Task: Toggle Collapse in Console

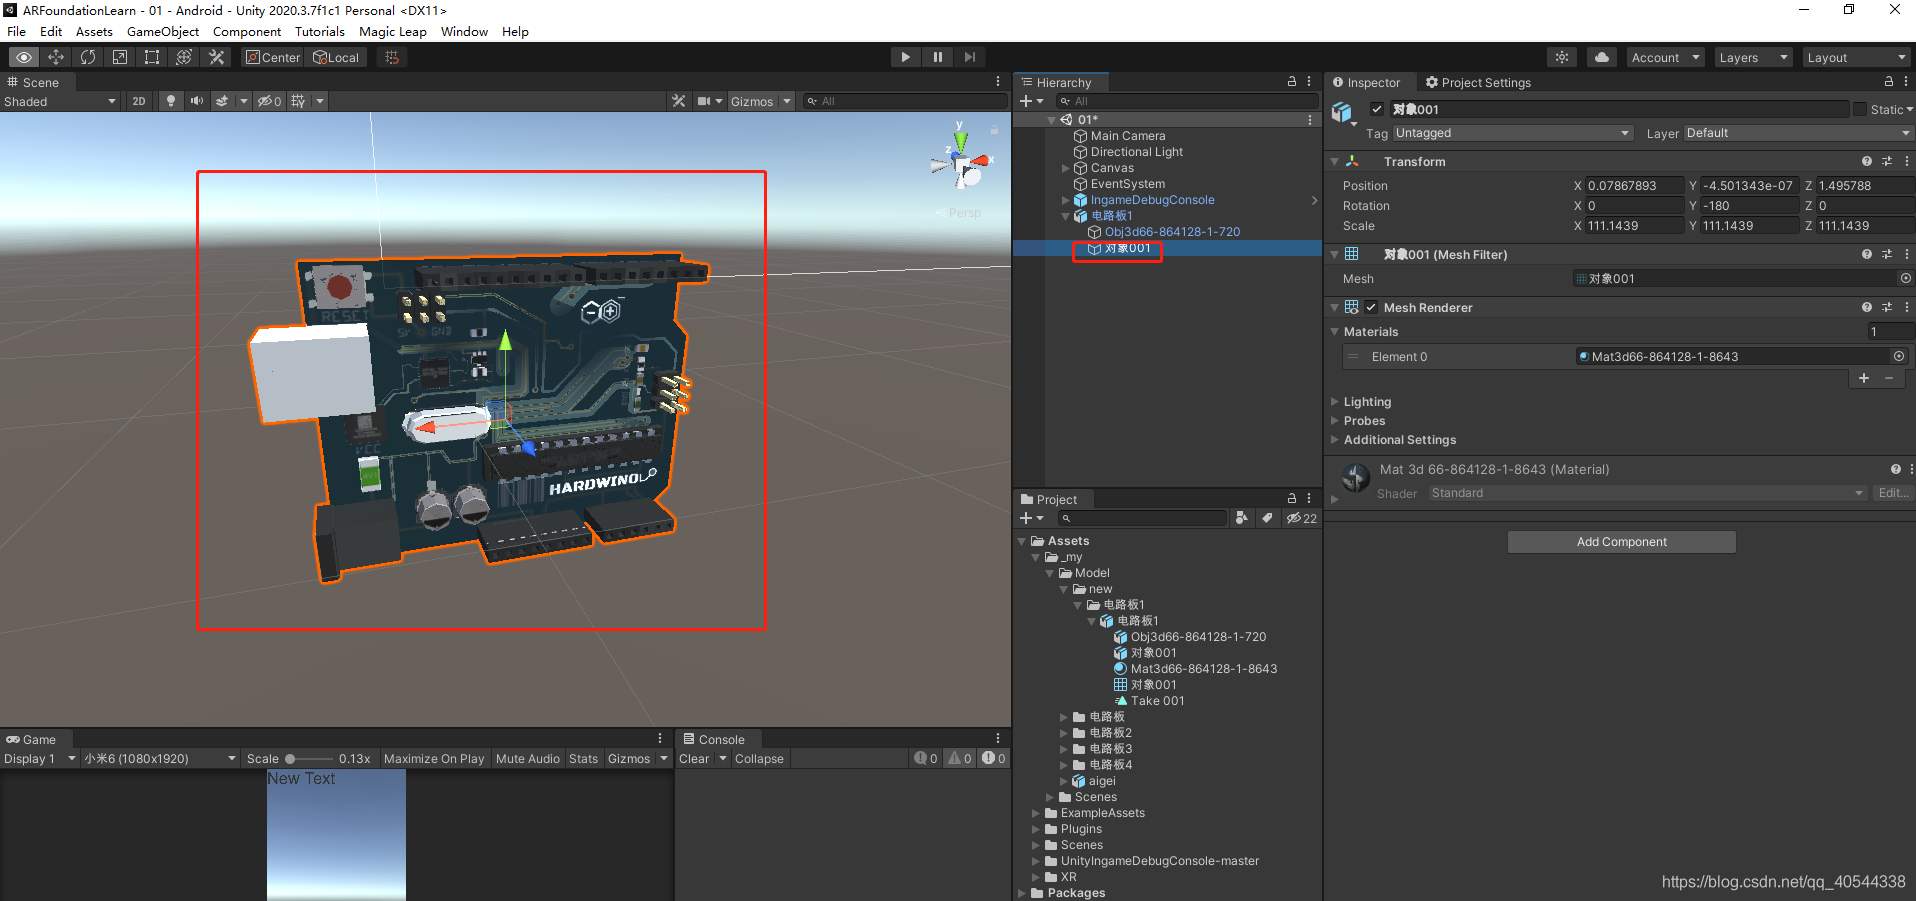Action: [759, 759]
